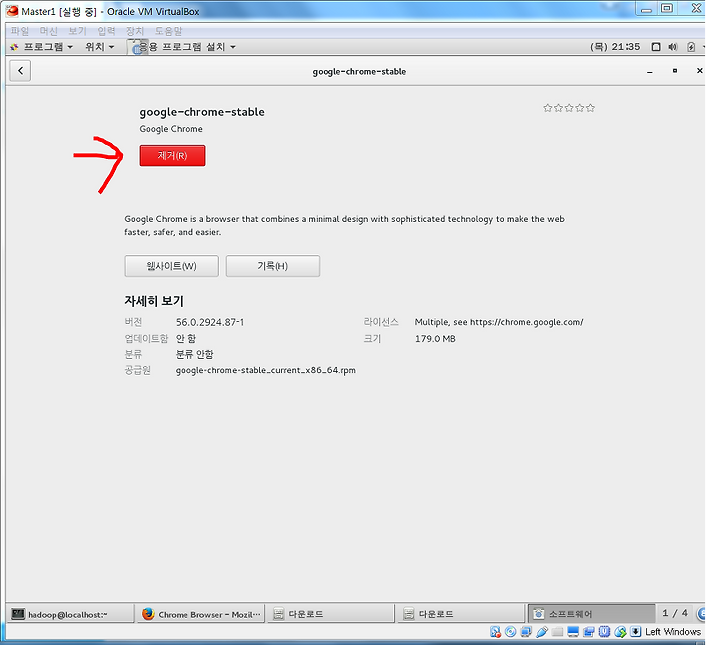The image size is (720, 645).
Task: Click the star rating widget
Action: [569, 108]
